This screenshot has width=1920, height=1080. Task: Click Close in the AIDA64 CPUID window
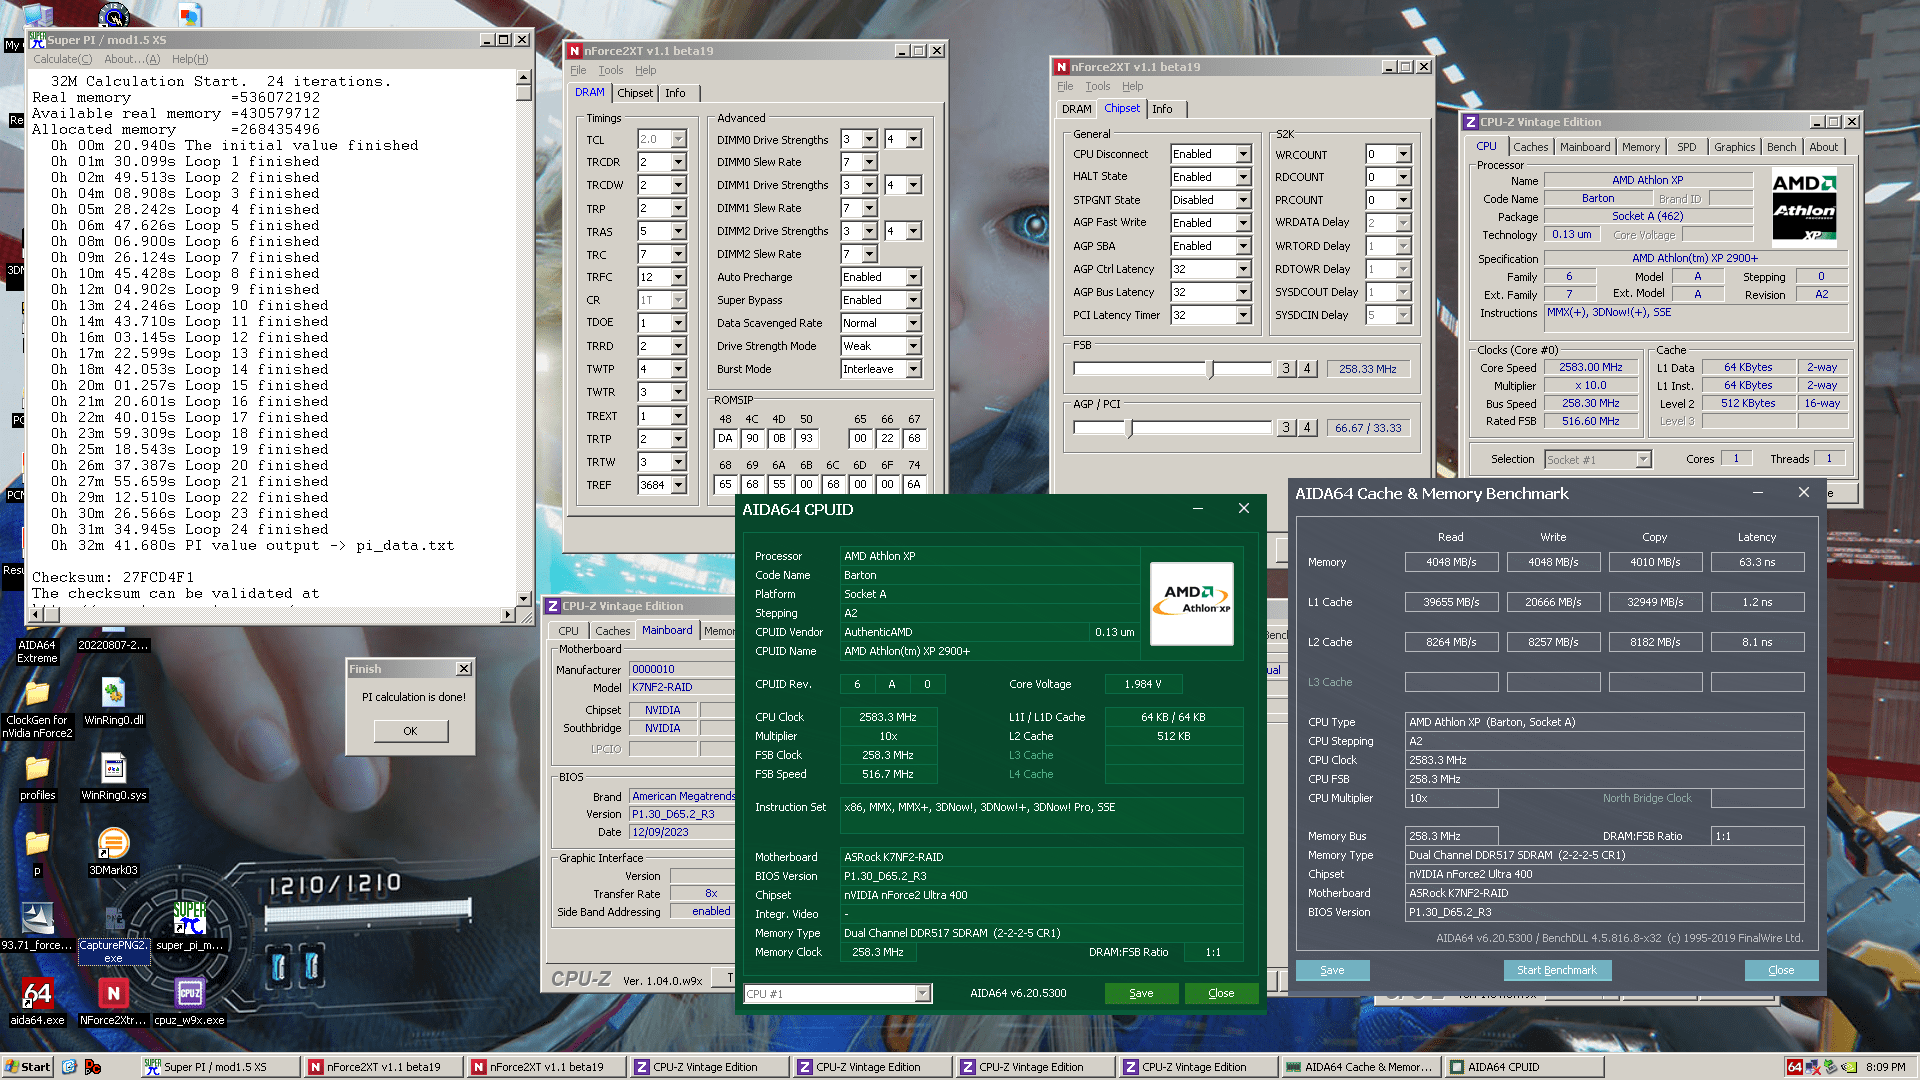tap(1221, 993)
